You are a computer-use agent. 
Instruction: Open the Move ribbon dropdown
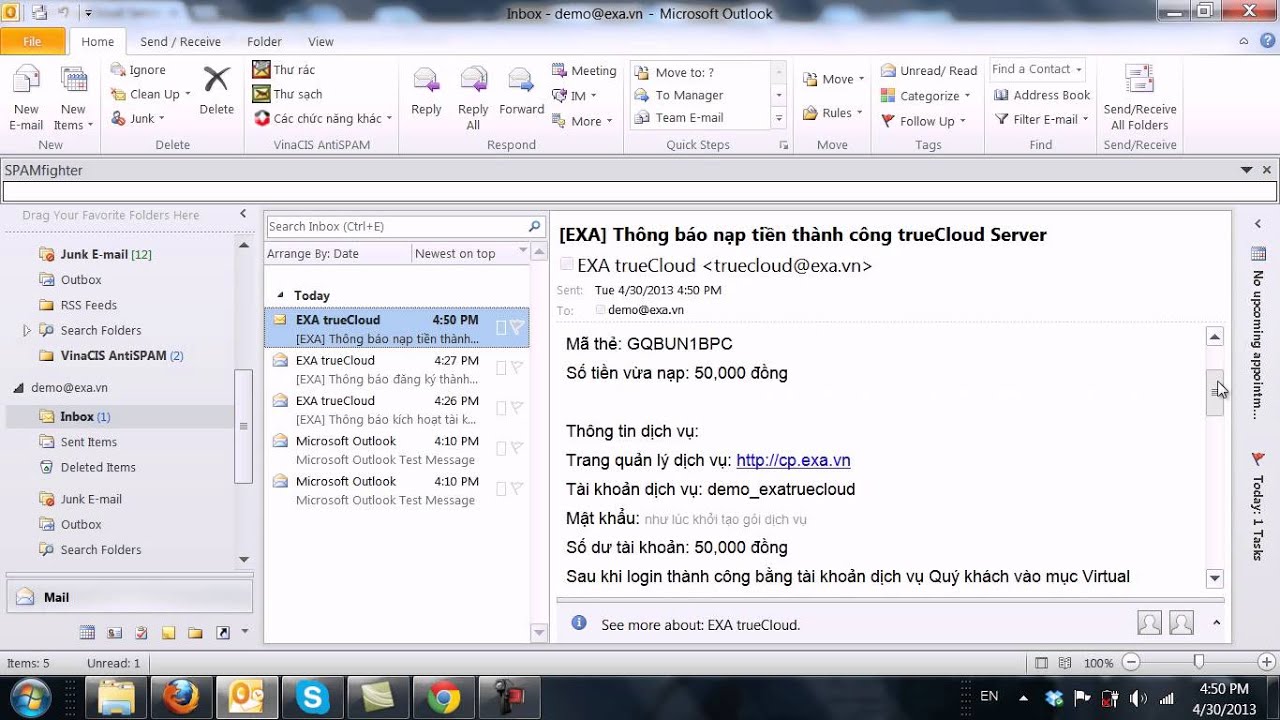(832, 79)
